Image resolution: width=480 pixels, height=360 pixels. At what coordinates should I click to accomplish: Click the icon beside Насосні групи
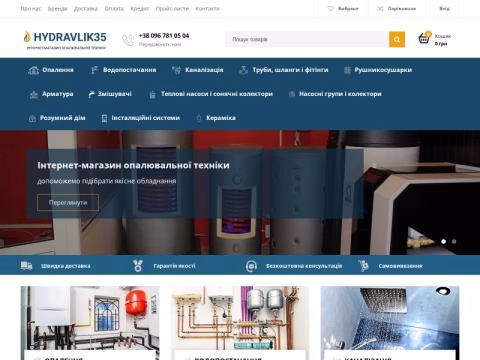coord(292,94)
